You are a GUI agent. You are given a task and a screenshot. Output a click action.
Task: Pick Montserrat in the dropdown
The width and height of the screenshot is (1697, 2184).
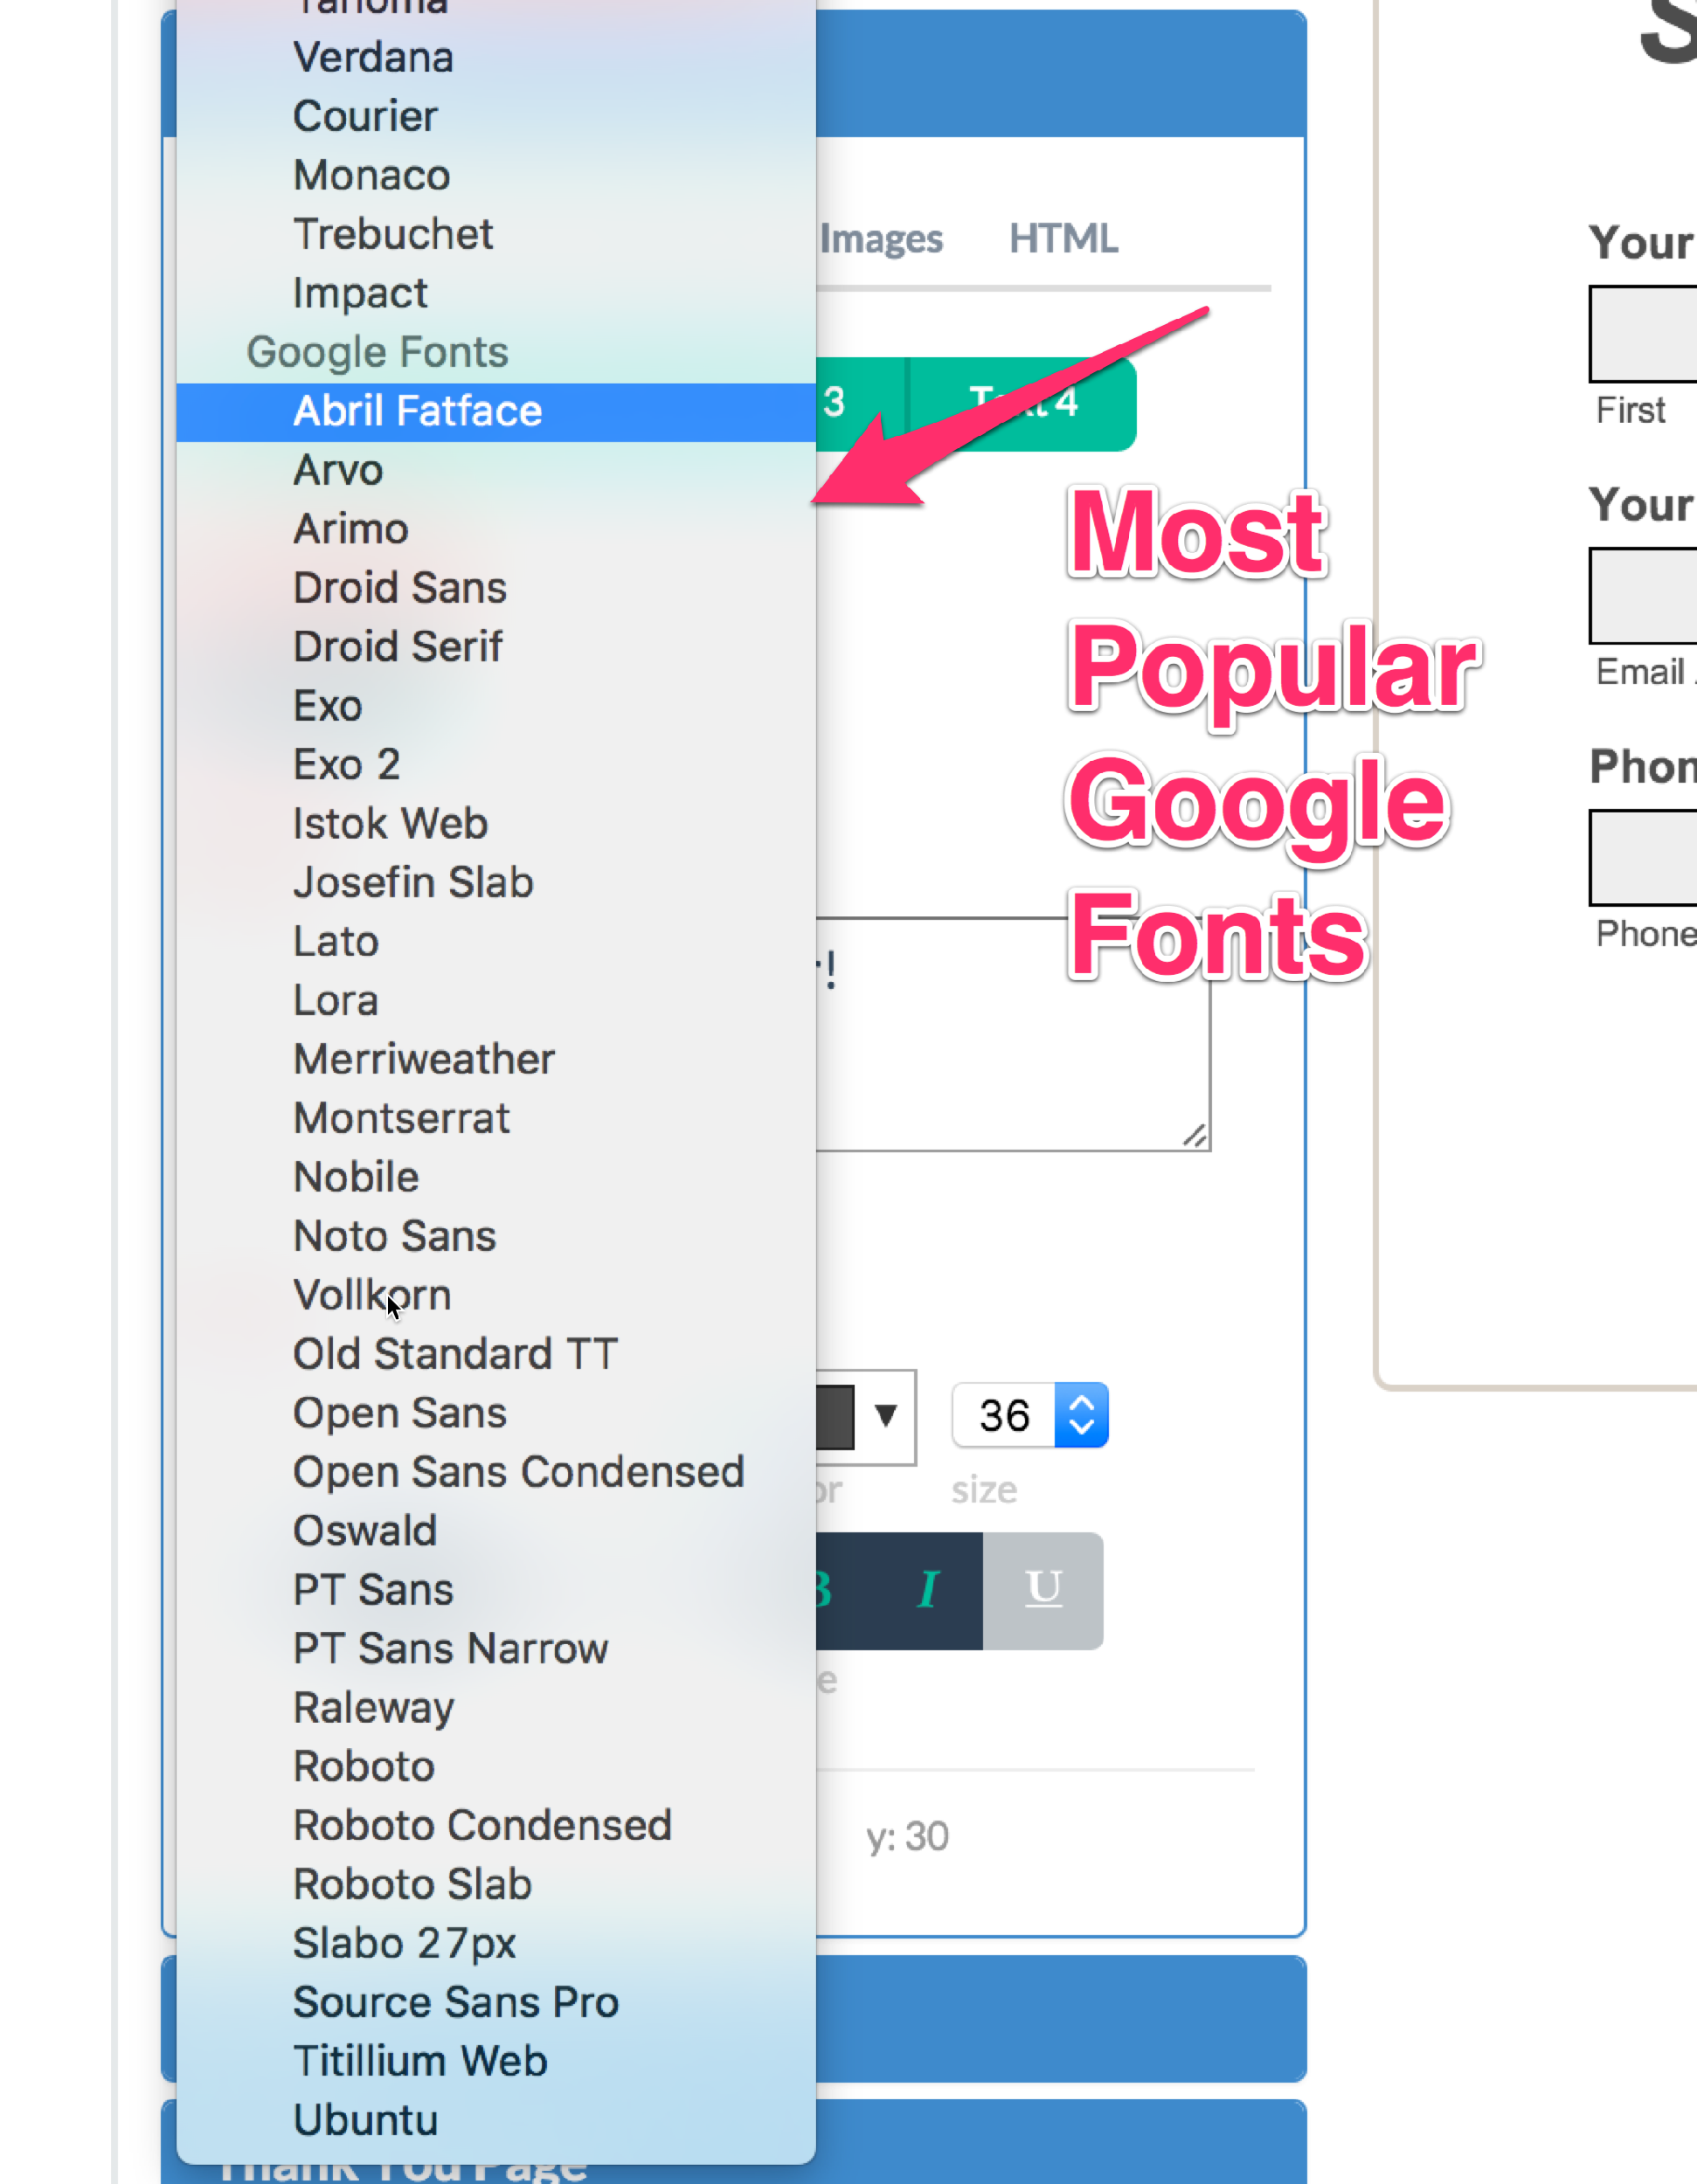(401, 1118)
